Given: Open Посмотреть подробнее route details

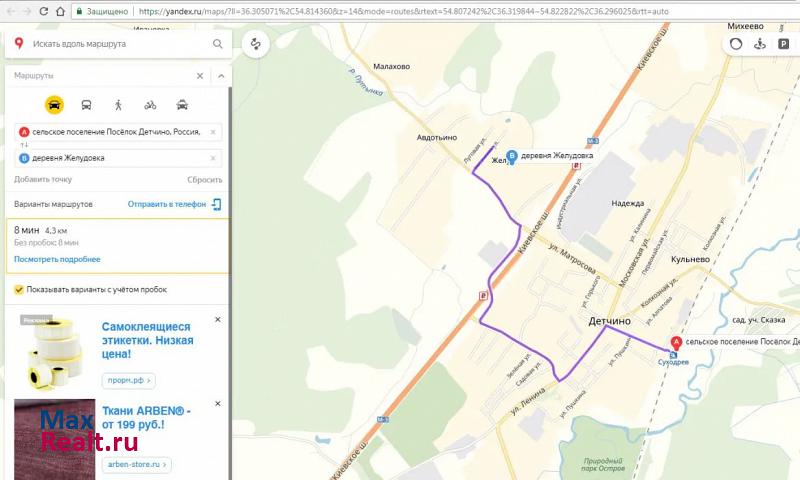Looking at the screenshot, I should [57, 259].
